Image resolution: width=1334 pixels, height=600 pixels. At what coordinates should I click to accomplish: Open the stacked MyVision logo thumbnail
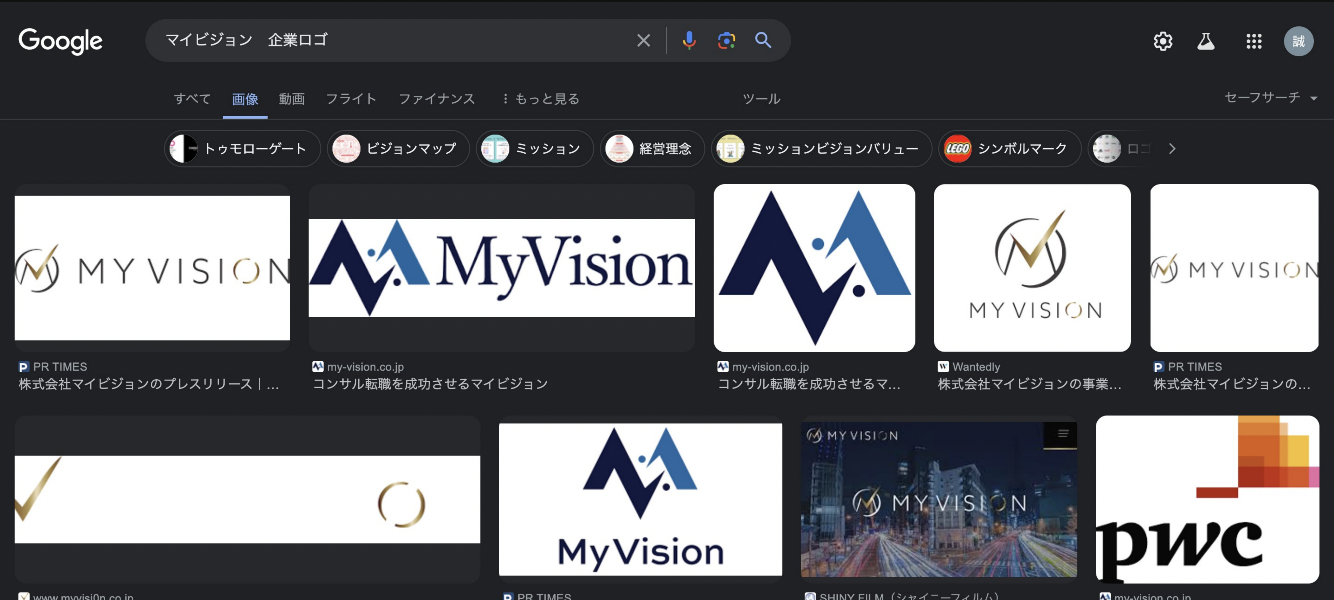pos(640,499)
